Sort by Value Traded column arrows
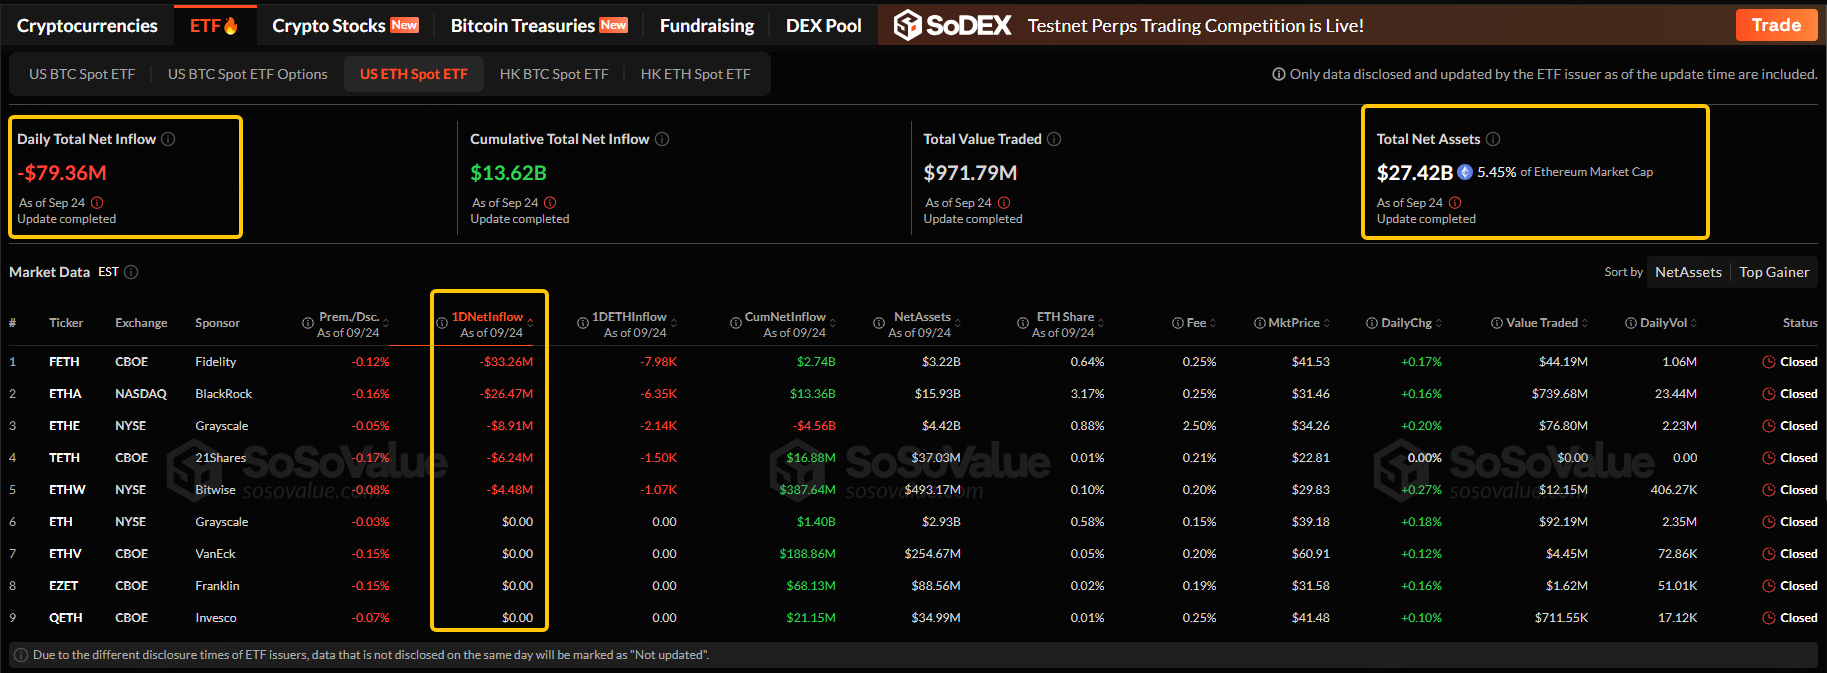This screenshot has width=1827, height=673. coord(1585,323)
